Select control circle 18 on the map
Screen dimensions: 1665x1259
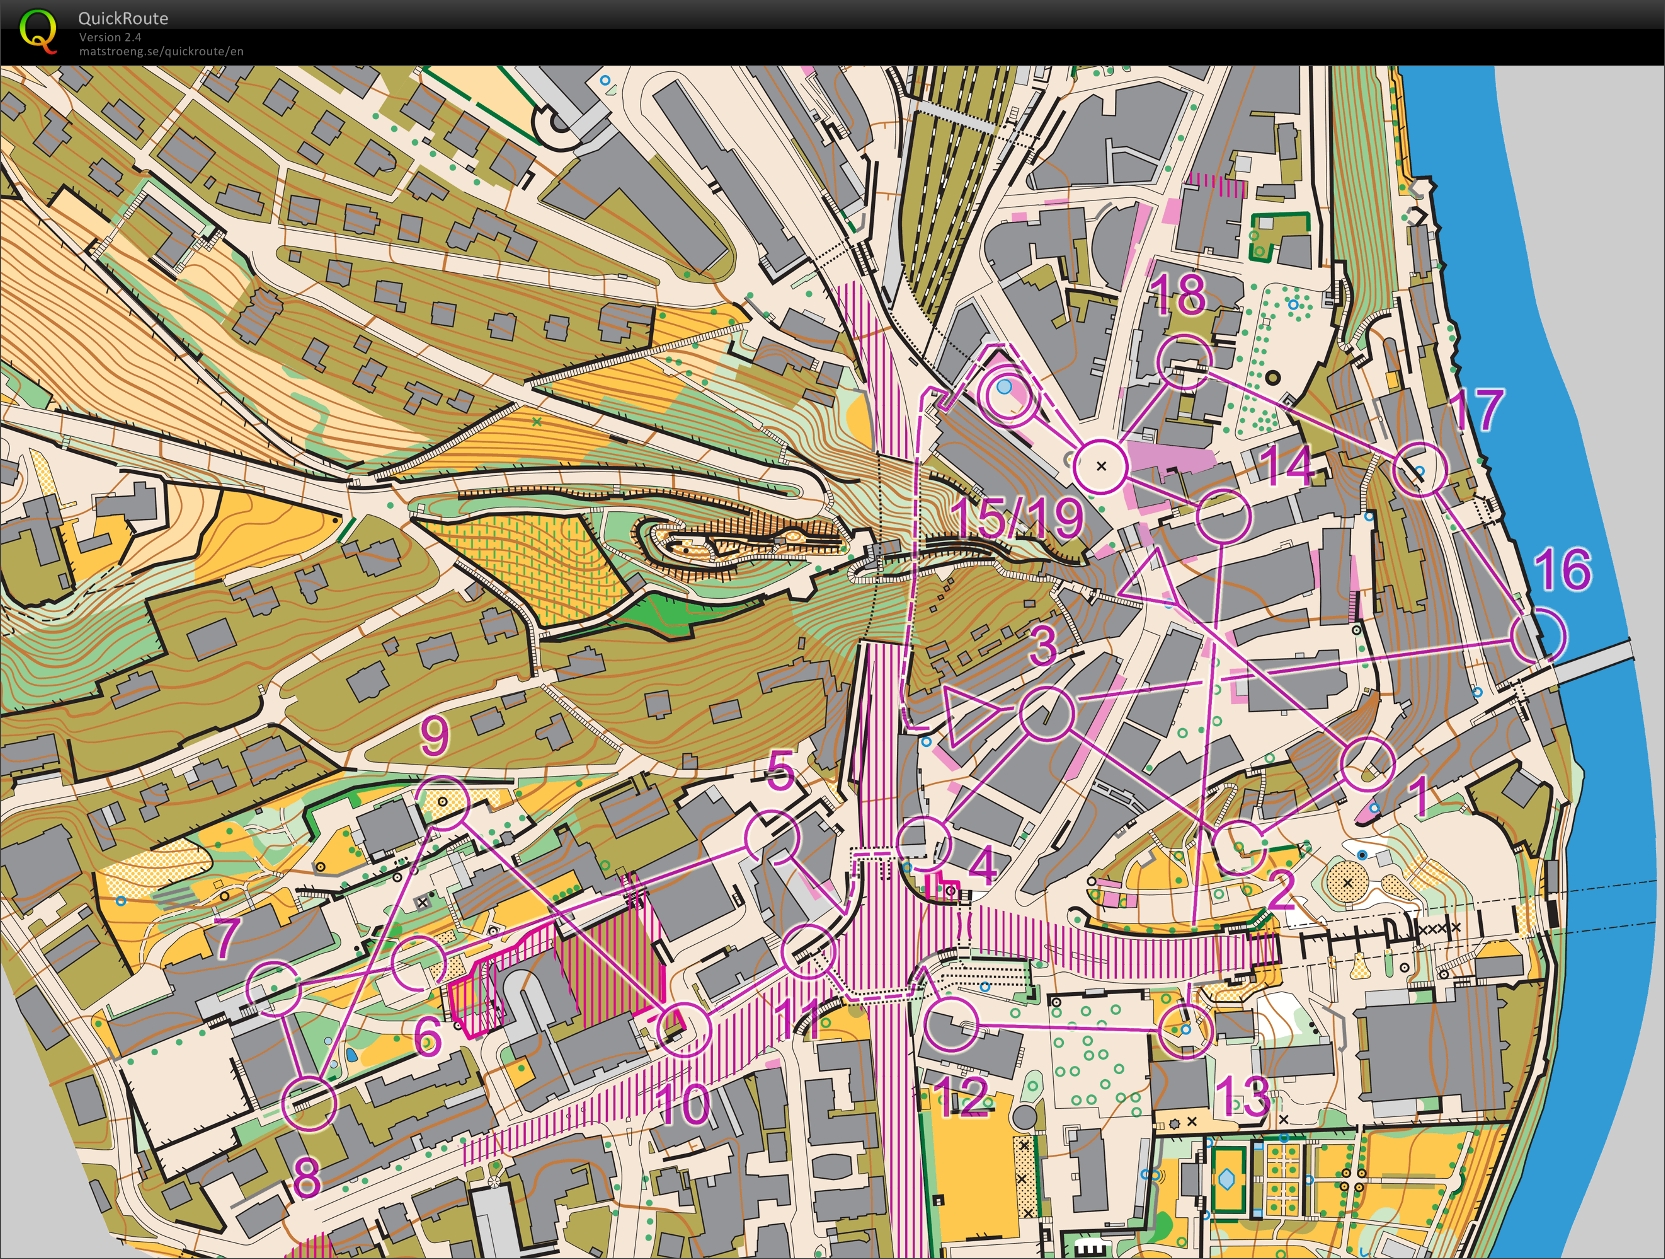(x=1184, y=361)
